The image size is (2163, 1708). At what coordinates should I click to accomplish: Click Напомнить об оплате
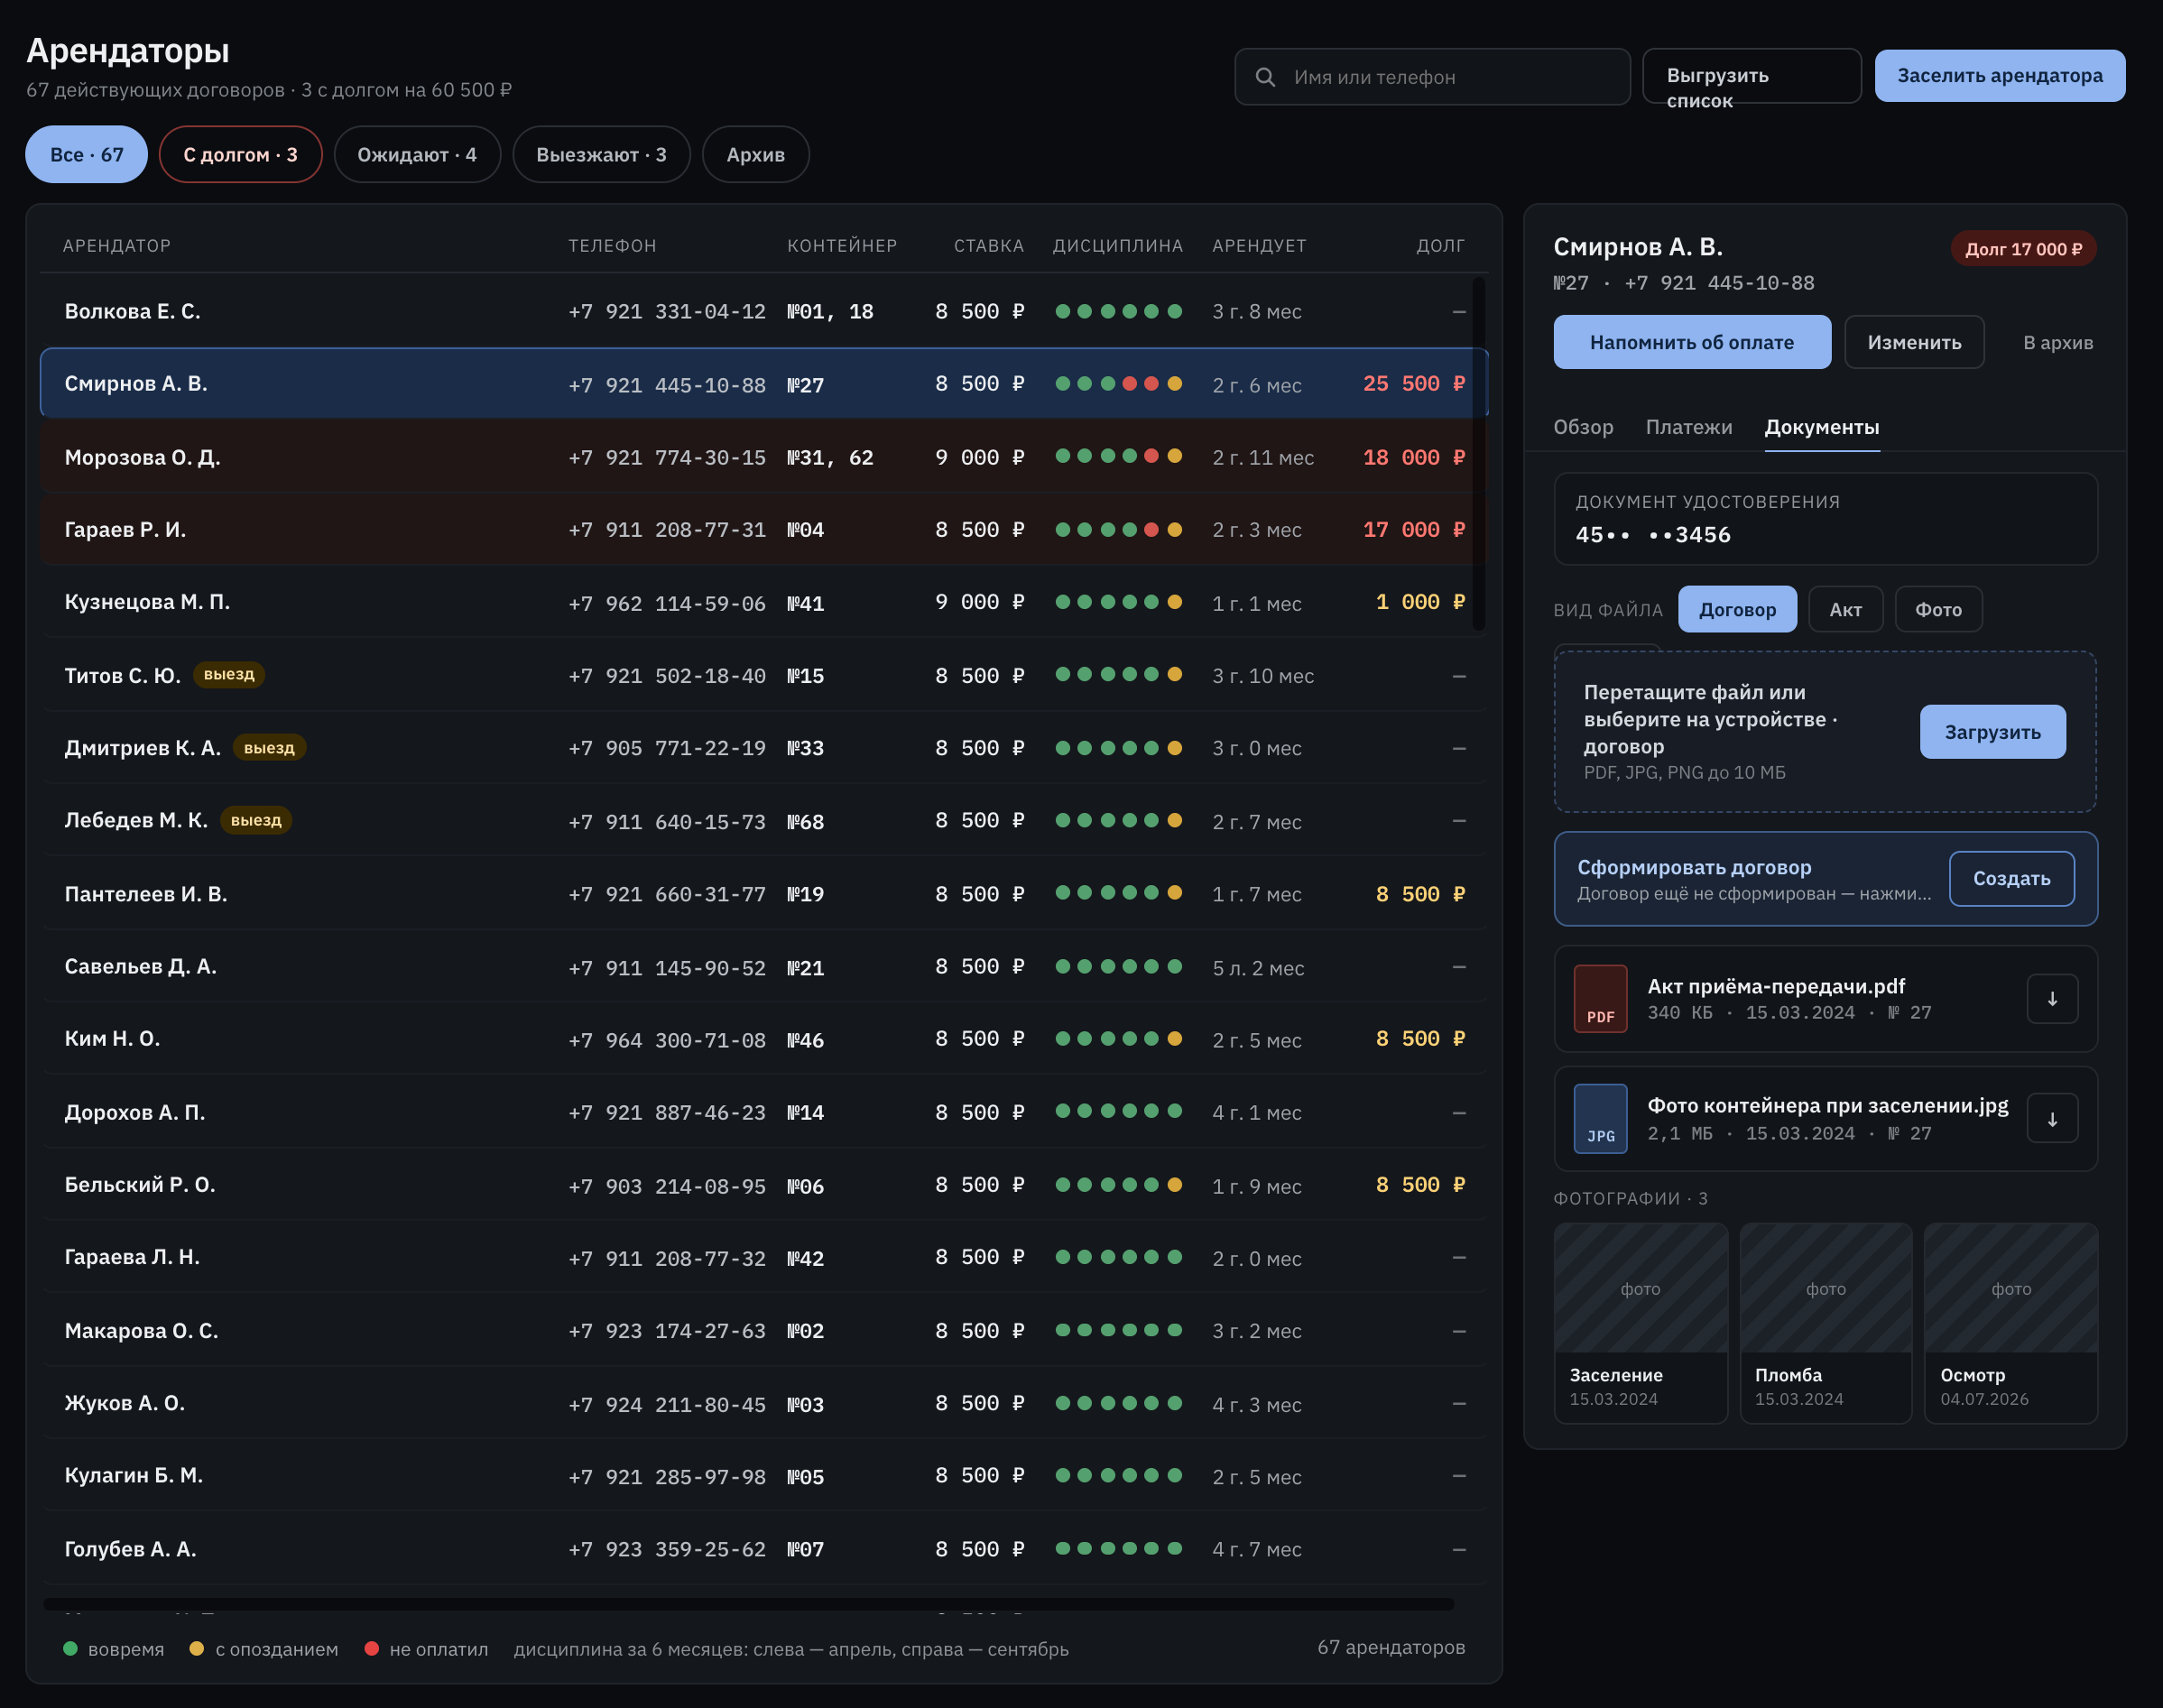[1692, 342]
